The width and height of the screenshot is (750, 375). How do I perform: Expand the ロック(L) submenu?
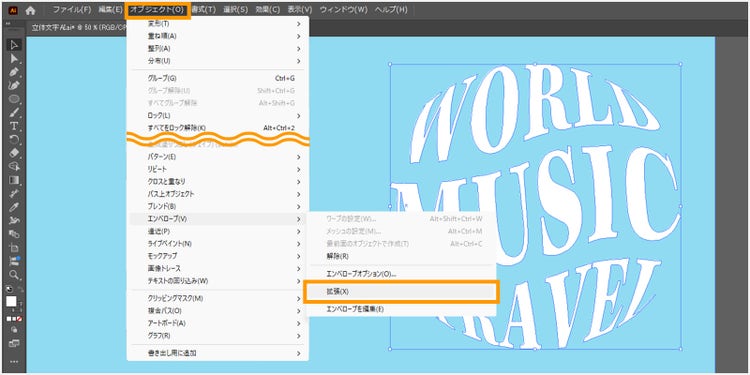(218, 115)
